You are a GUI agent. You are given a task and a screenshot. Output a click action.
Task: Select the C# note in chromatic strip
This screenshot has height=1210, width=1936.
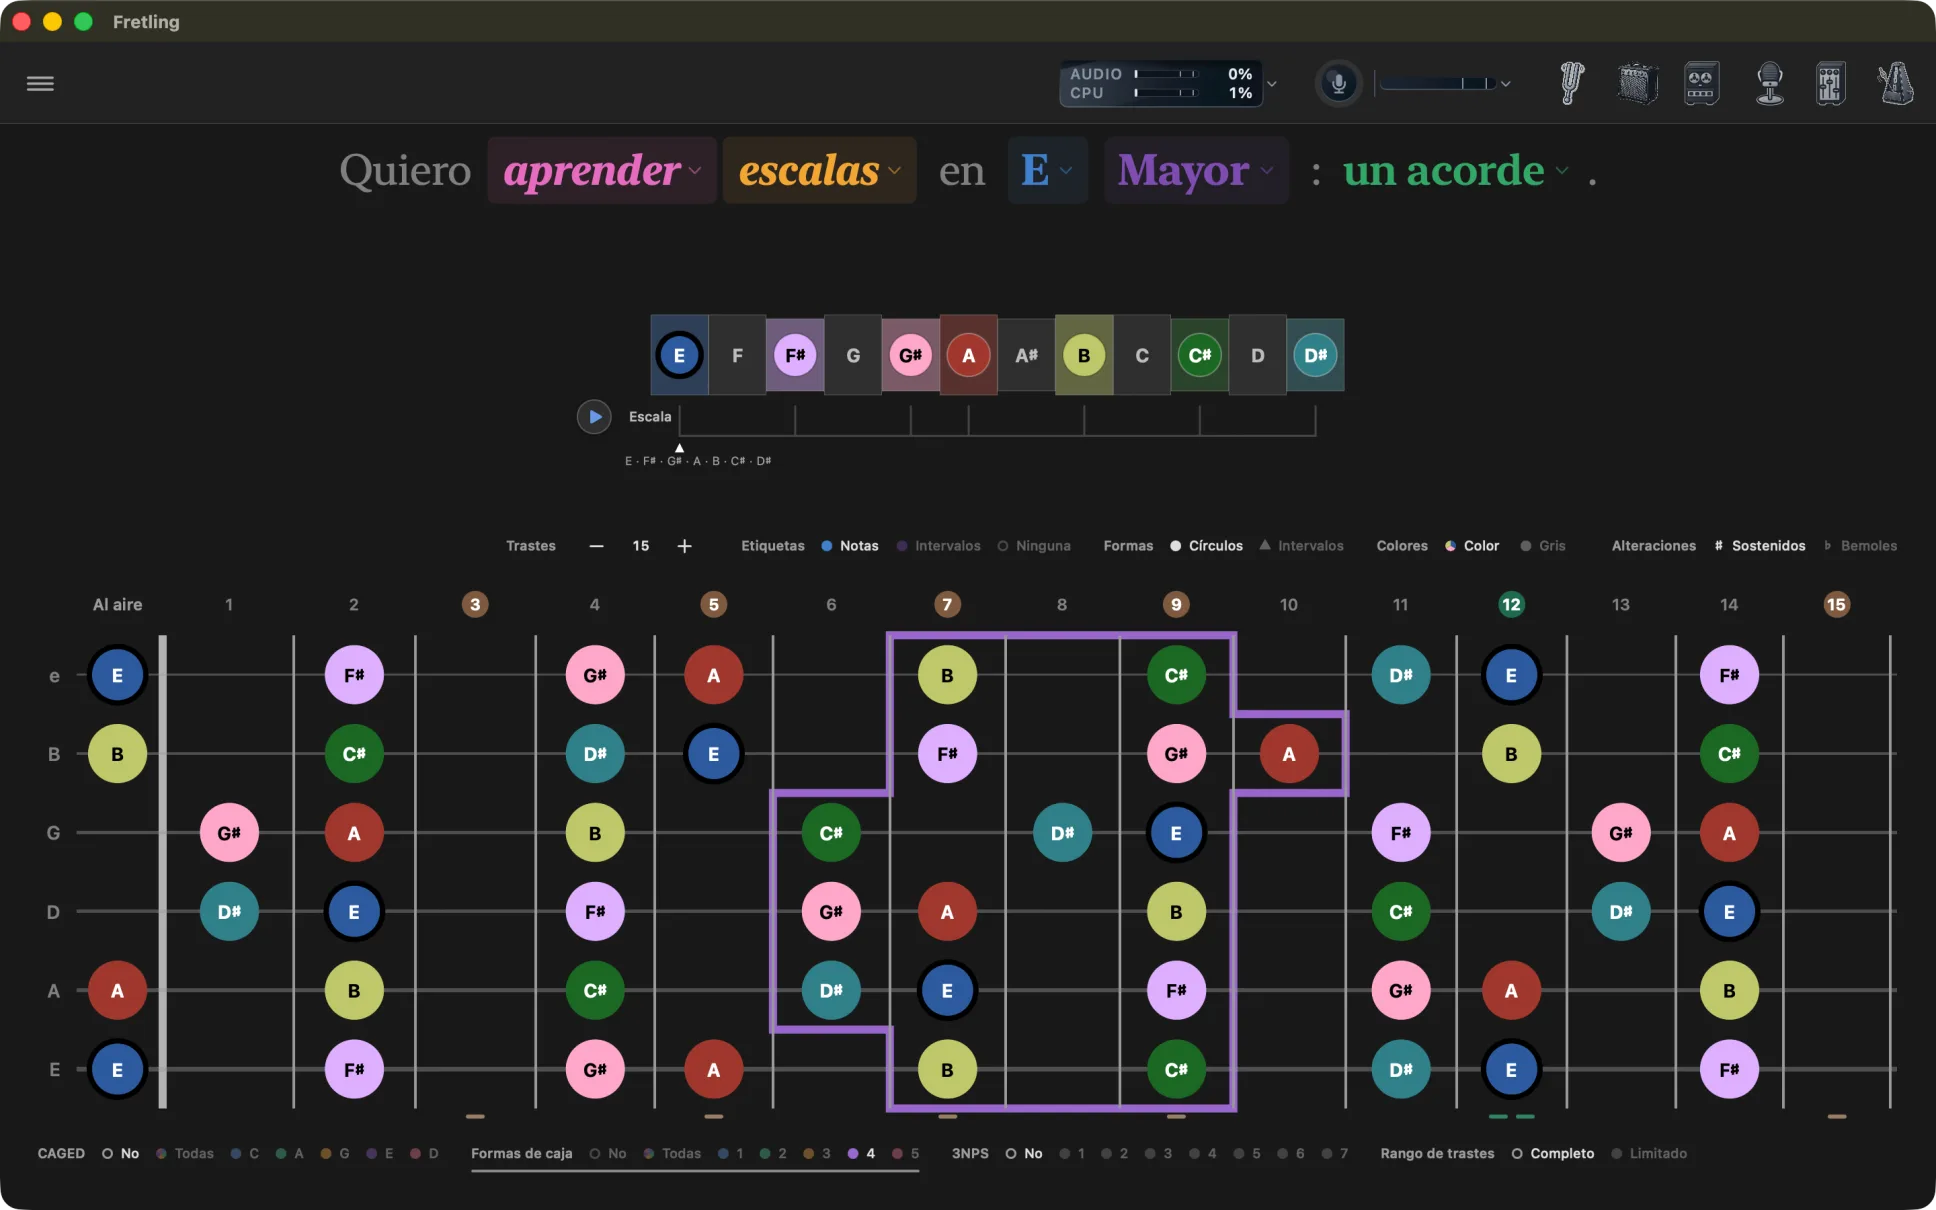coord(1200,355)
